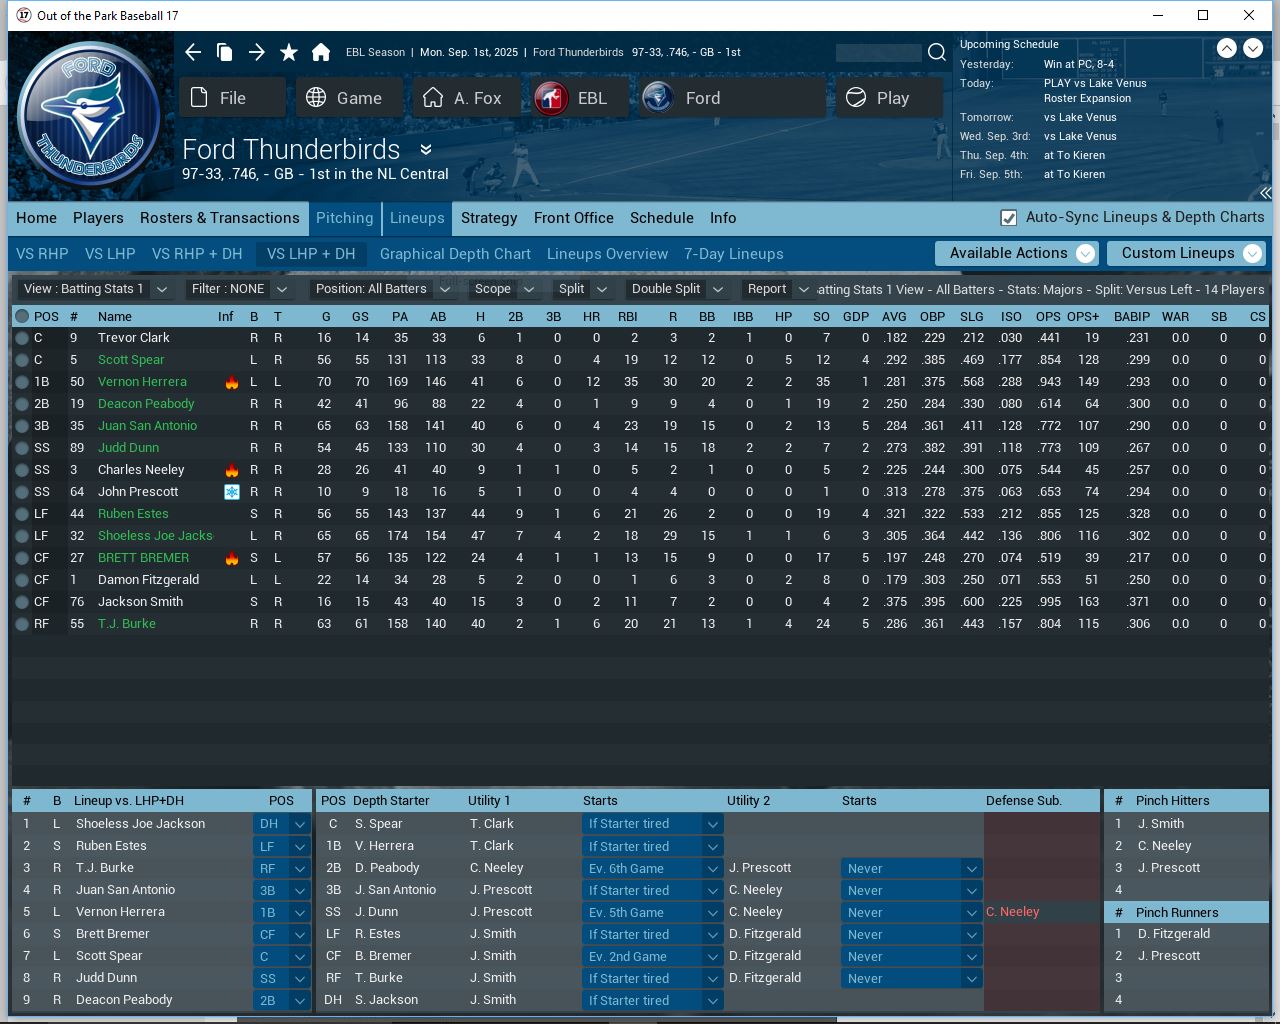Viewport: 1280px width, 1024px height.
Task: Click Brett Bremer's flame icon
Action: pos(232,558)
